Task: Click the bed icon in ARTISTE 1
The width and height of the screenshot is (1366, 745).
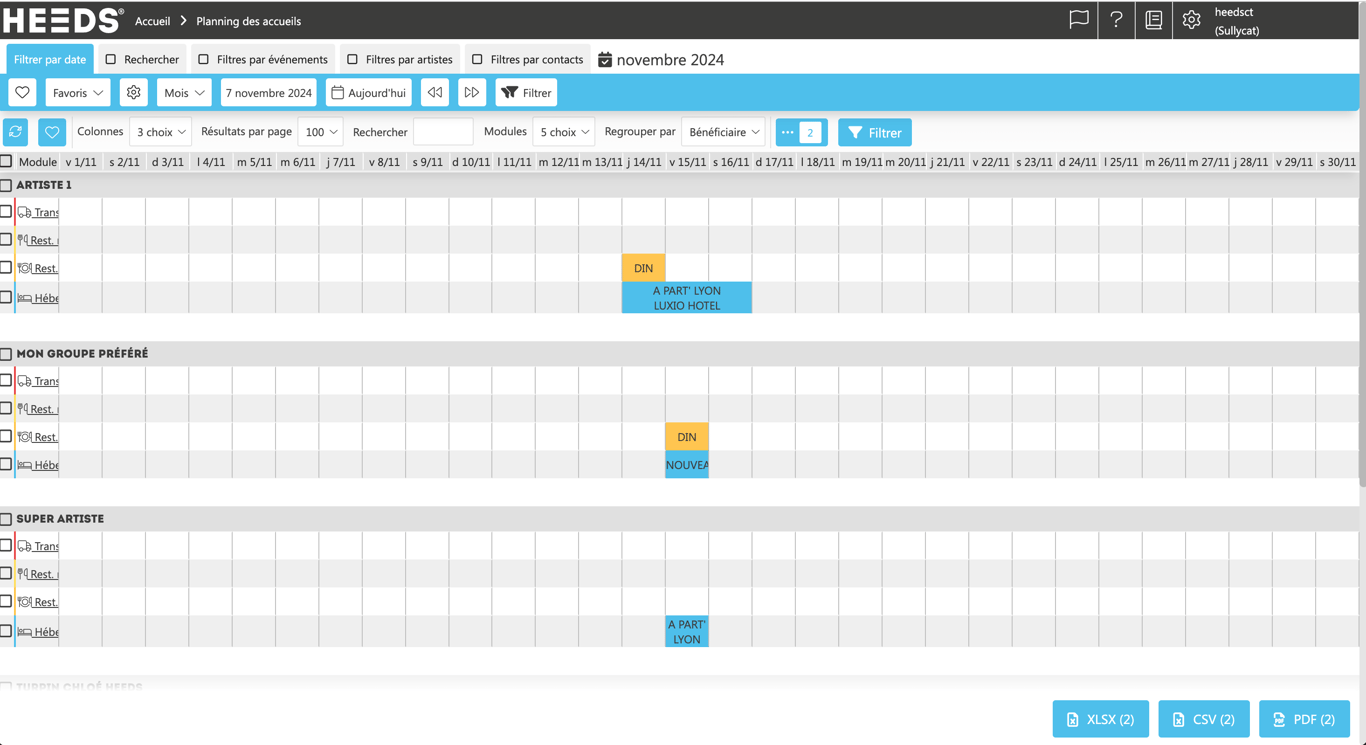Action: 24,298
